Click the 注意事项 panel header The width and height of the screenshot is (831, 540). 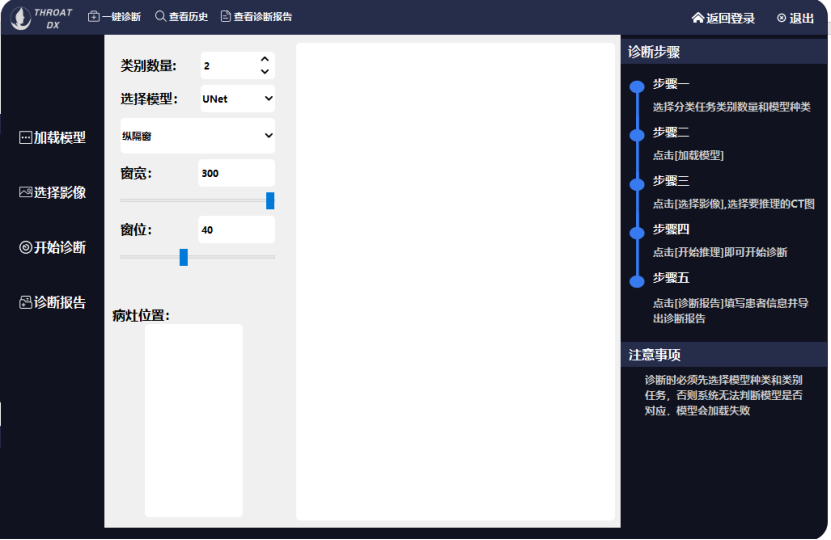pos(724,355)
